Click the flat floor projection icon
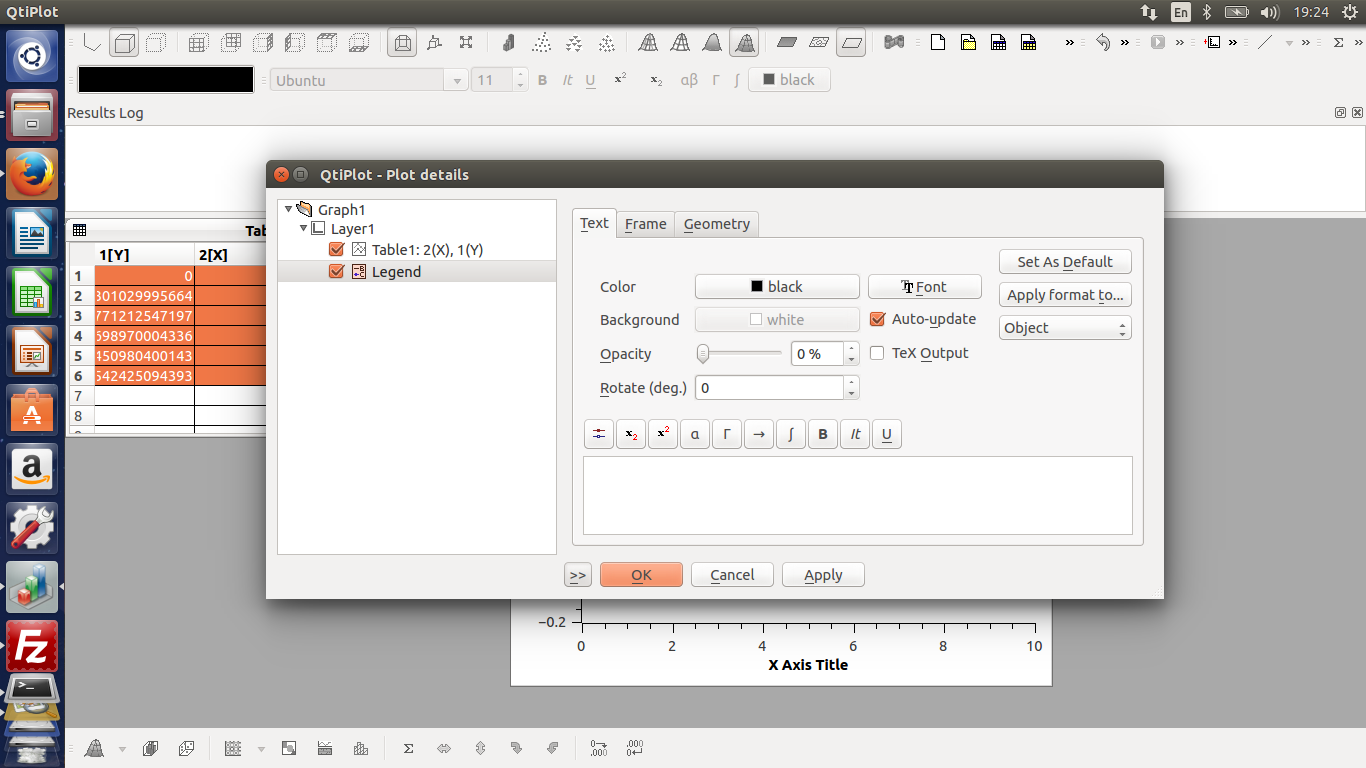The width and height of the screenshot is (1366, 768). click(786, 43)
